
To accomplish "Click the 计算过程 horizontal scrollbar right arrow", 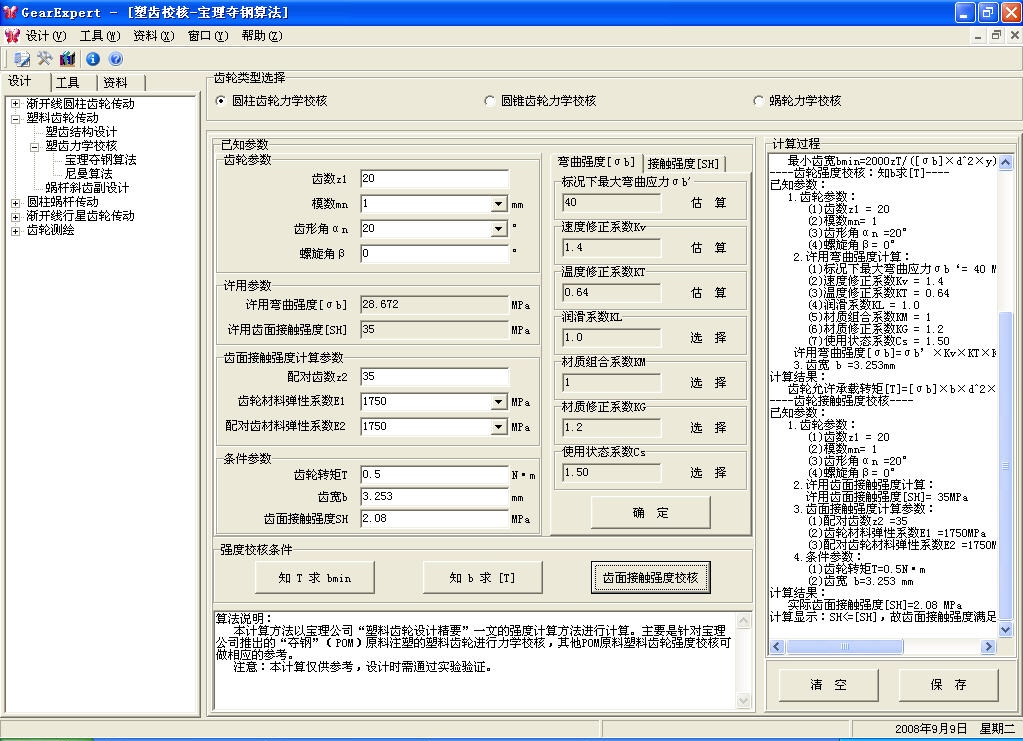I will point(988,646).
